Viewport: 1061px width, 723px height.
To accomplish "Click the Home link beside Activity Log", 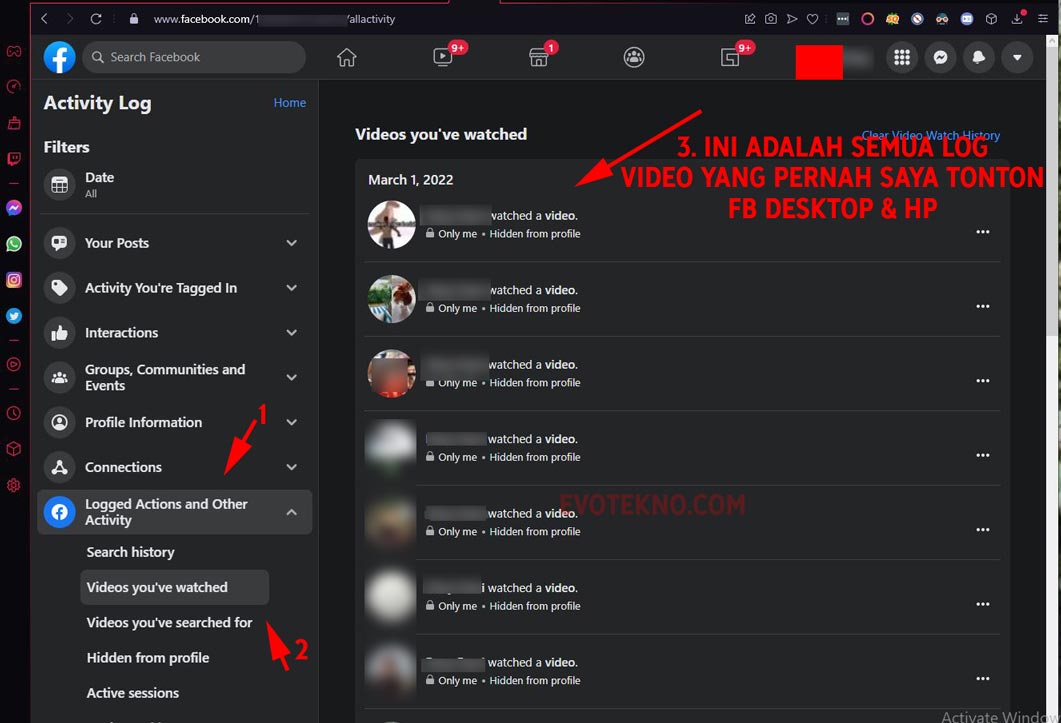I will click(290, 103).
